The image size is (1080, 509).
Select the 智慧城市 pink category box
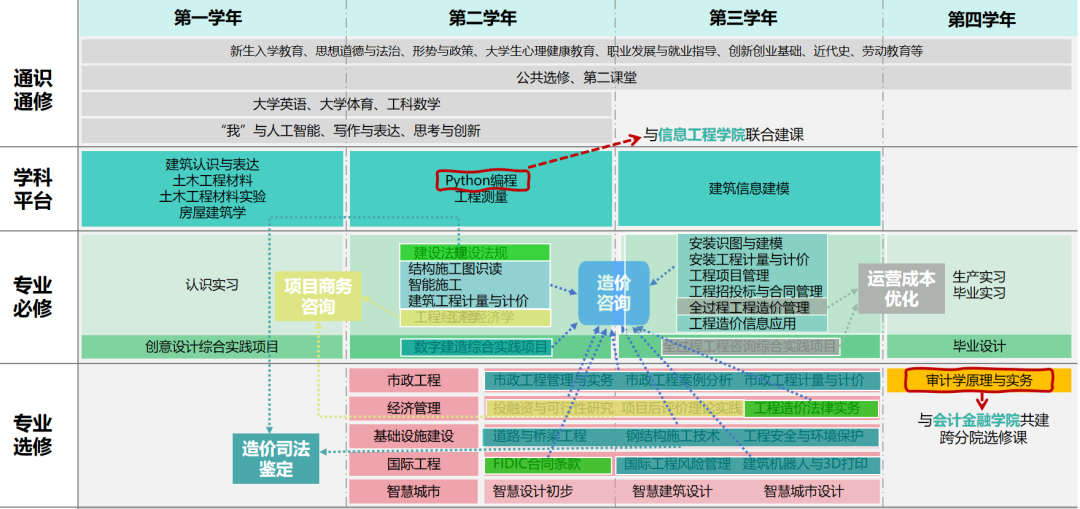click(413, 492)
